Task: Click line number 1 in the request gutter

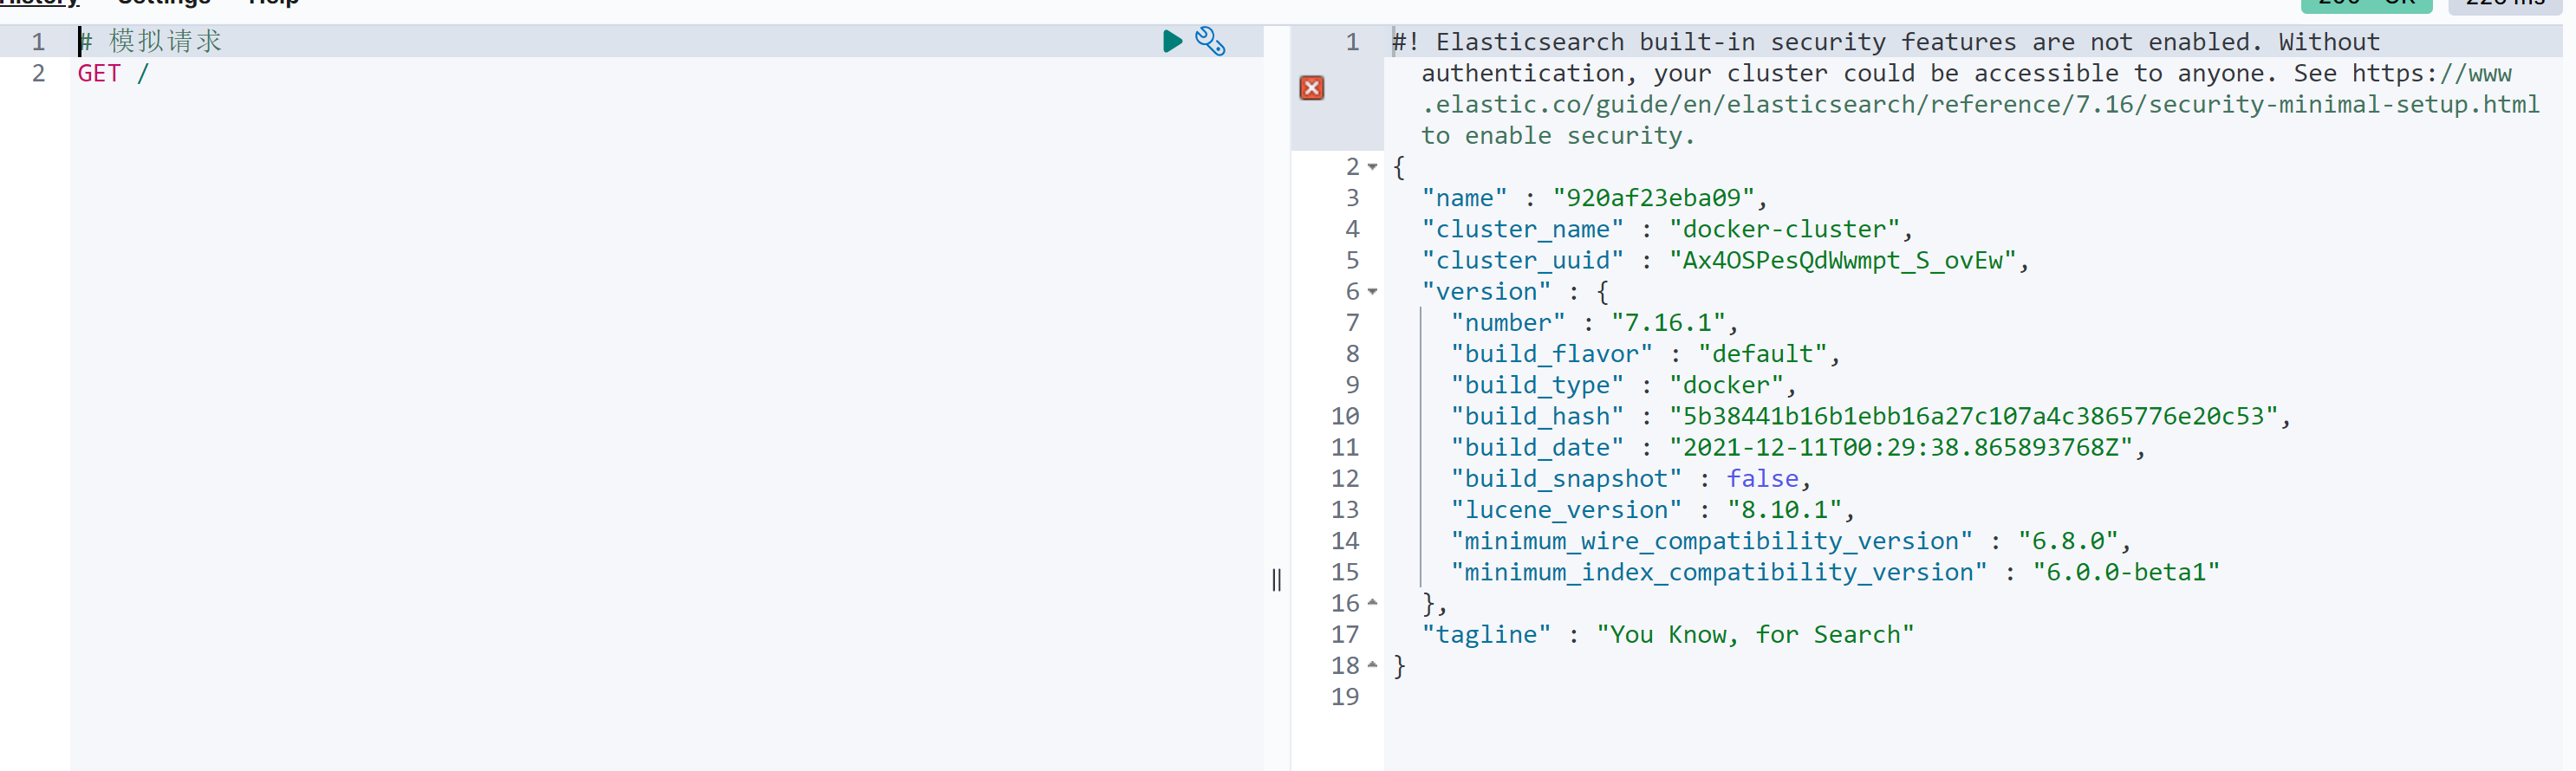Action: pos(38,41)
